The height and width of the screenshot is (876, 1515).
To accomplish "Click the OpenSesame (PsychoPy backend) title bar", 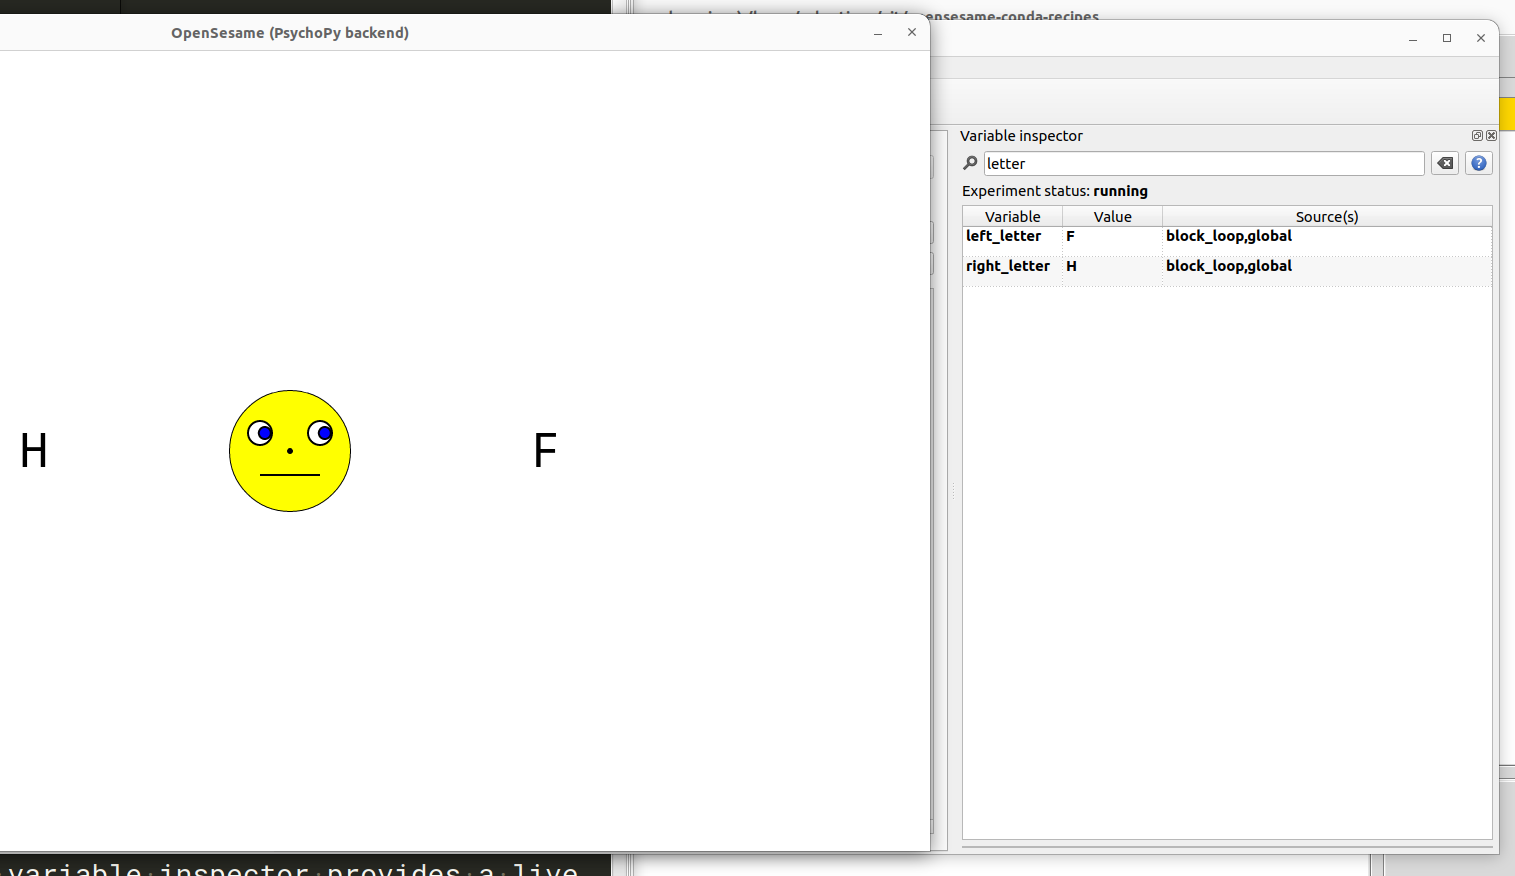I will click(x=290, y=32).
